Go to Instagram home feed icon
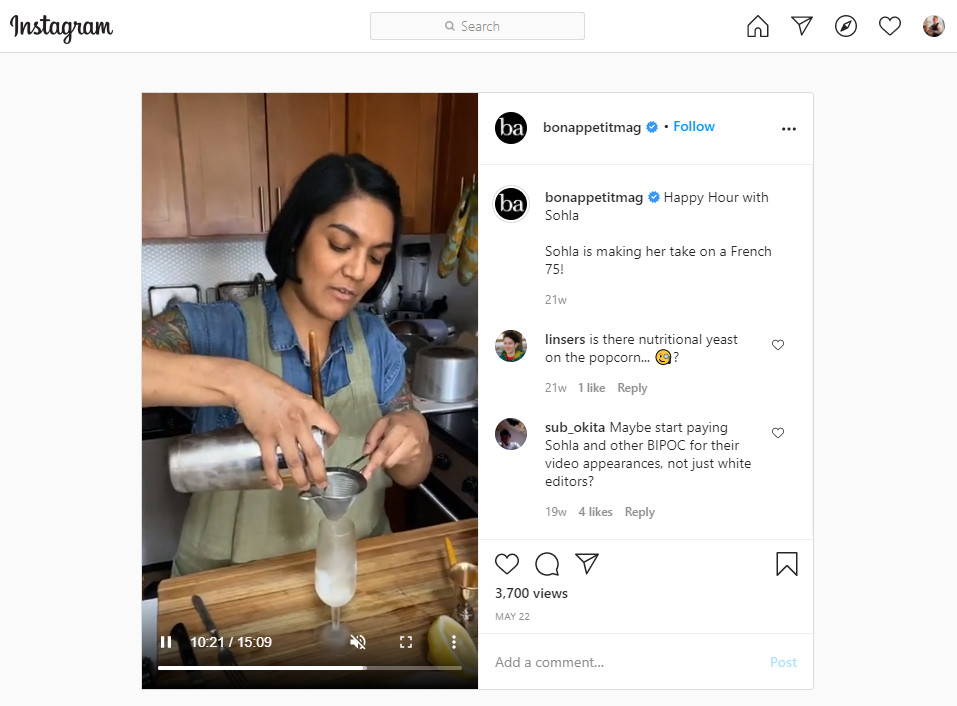 coord(757,26)
